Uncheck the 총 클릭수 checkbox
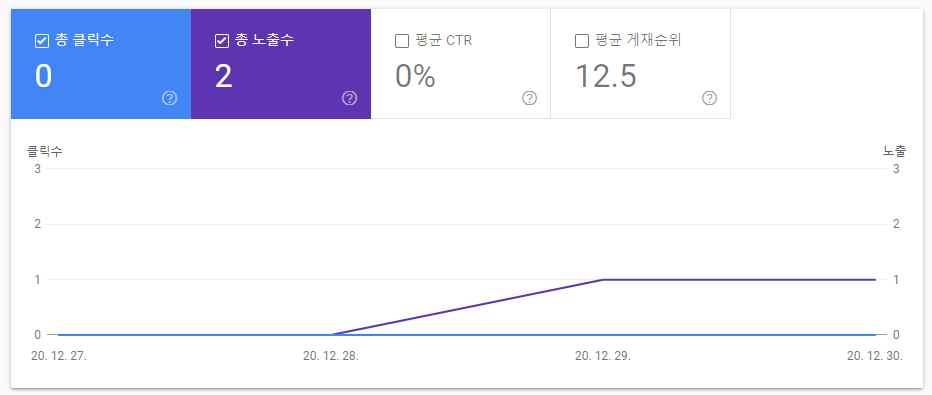This screenshot has width=932, height=395. 42,41
